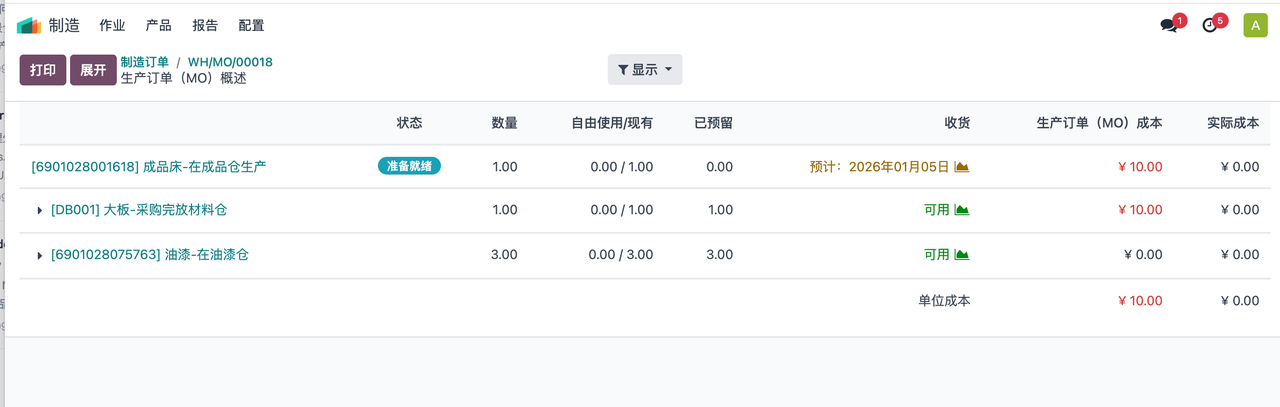
Task: Open the 作业 menu
Action: click(x=112, y=25)
